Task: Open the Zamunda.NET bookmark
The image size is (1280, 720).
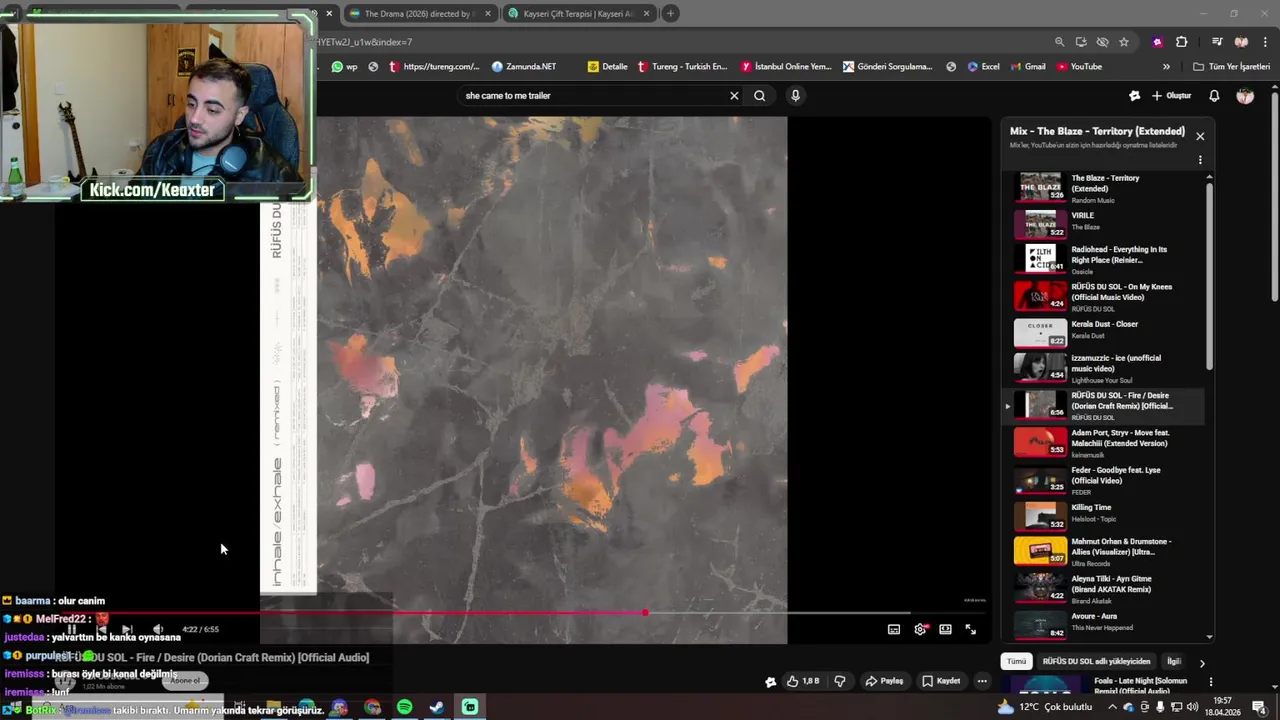Action: (524, 67)
